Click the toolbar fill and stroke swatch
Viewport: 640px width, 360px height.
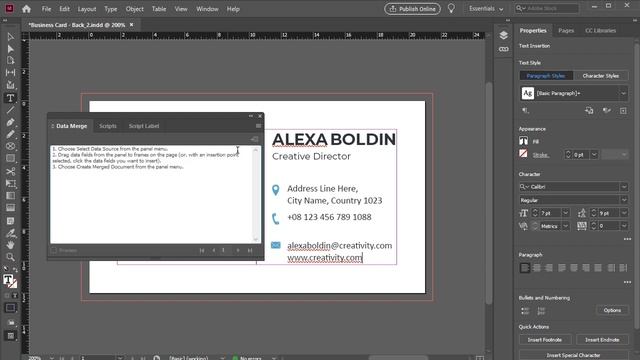[10, 281]
